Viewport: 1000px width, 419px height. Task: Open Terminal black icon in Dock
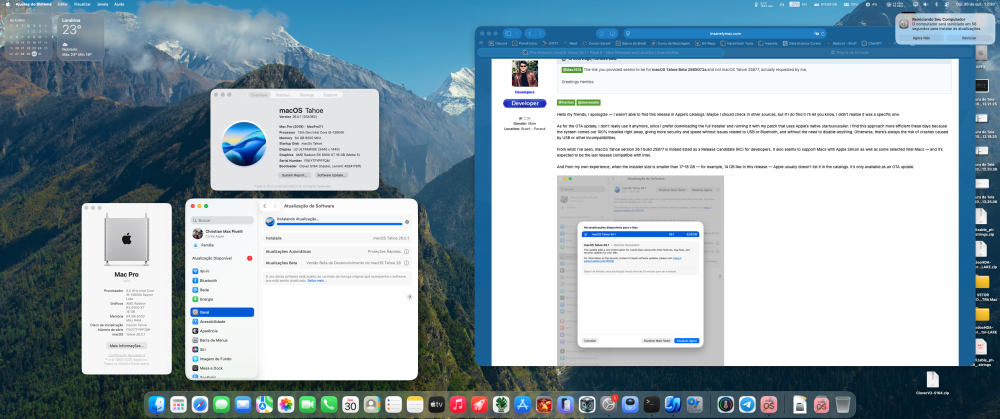[x=652, y=404]
